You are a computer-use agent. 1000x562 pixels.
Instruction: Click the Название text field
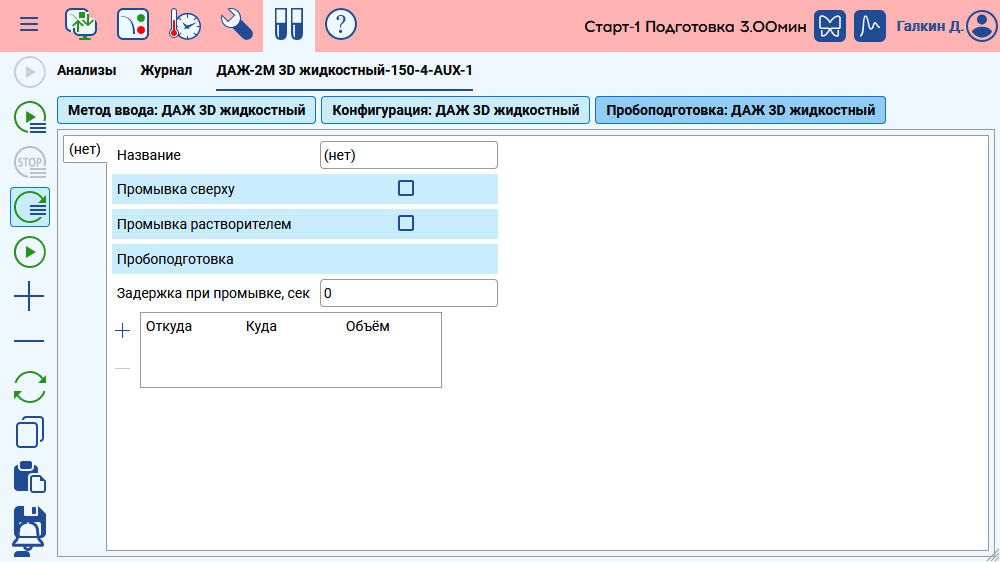[x=408, y=155]
